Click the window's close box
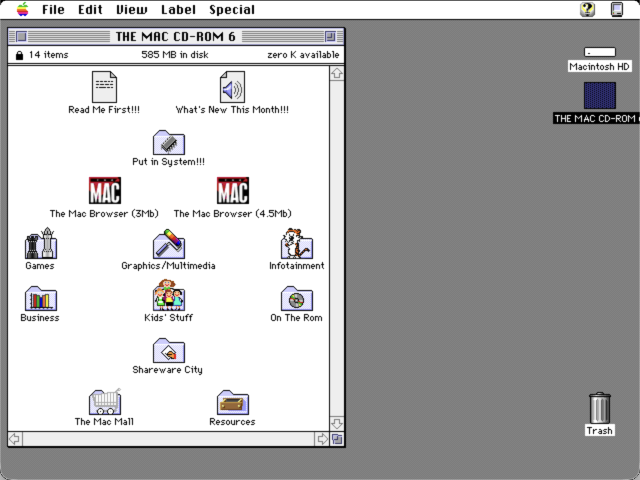 21,37
